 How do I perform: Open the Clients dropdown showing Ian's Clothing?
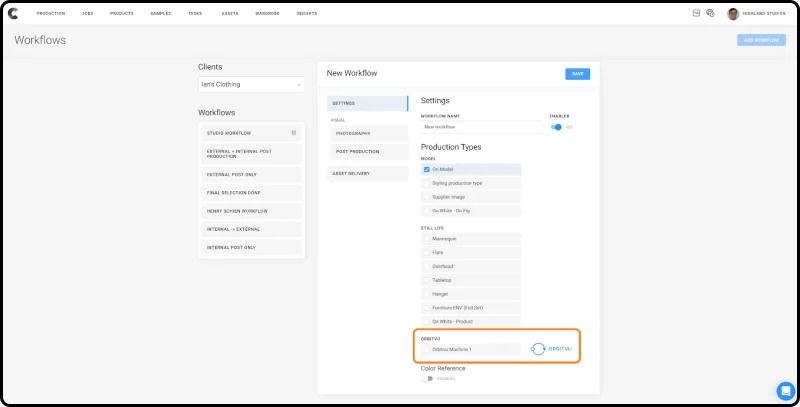coord(251,85)
